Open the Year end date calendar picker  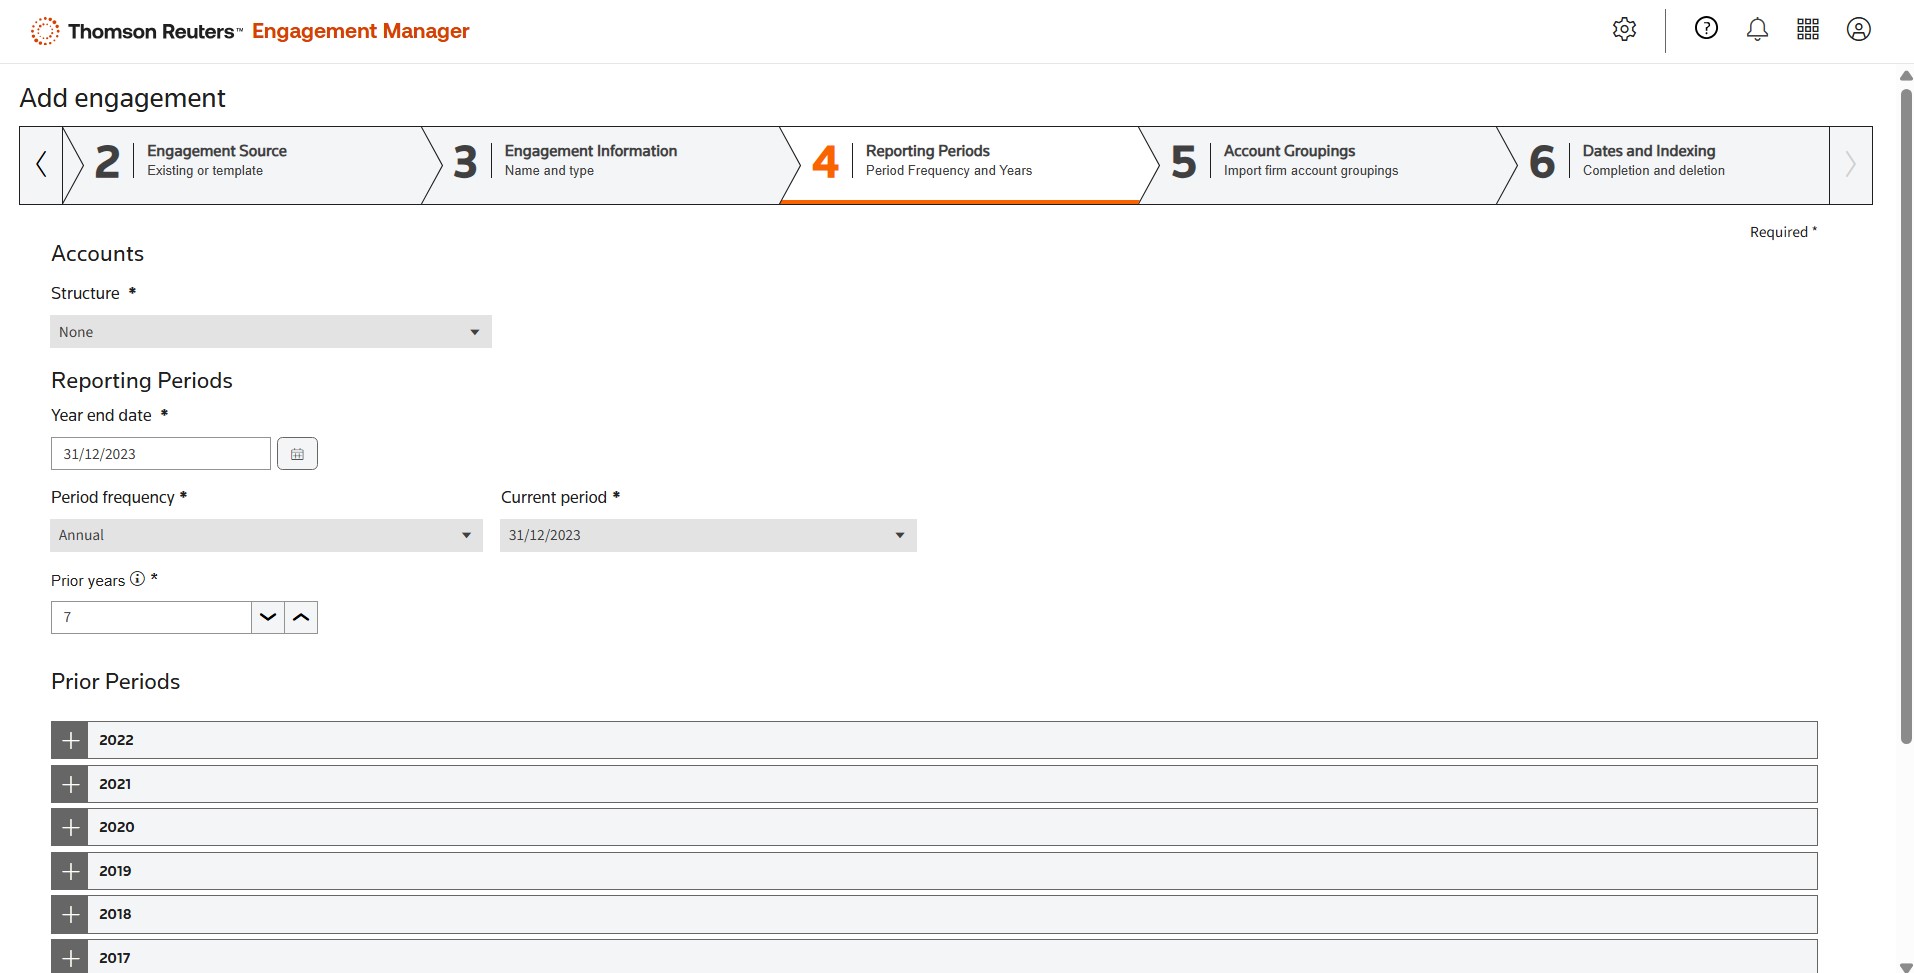pos(297,454)
